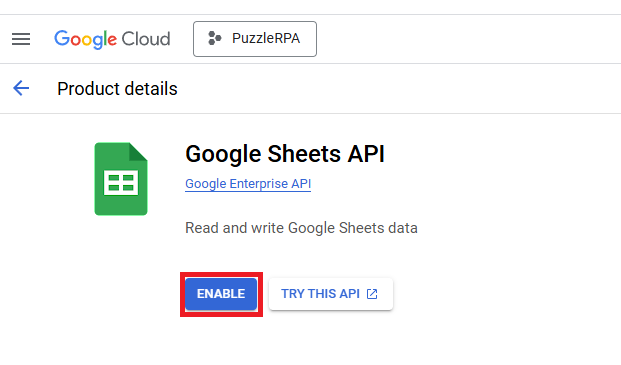The height and width of the screenshot is (365, 621).
Task: Click the white word 'ENABLE' on the blue button
Action: (221, 294)
